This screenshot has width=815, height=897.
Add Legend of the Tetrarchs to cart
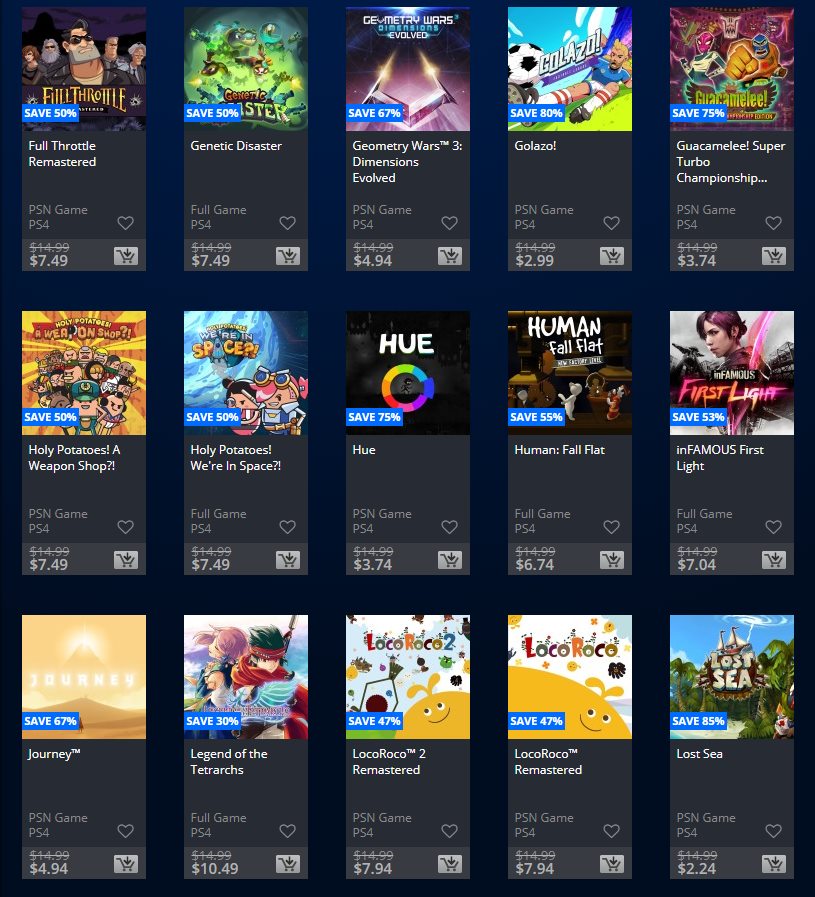pos(288,864)
